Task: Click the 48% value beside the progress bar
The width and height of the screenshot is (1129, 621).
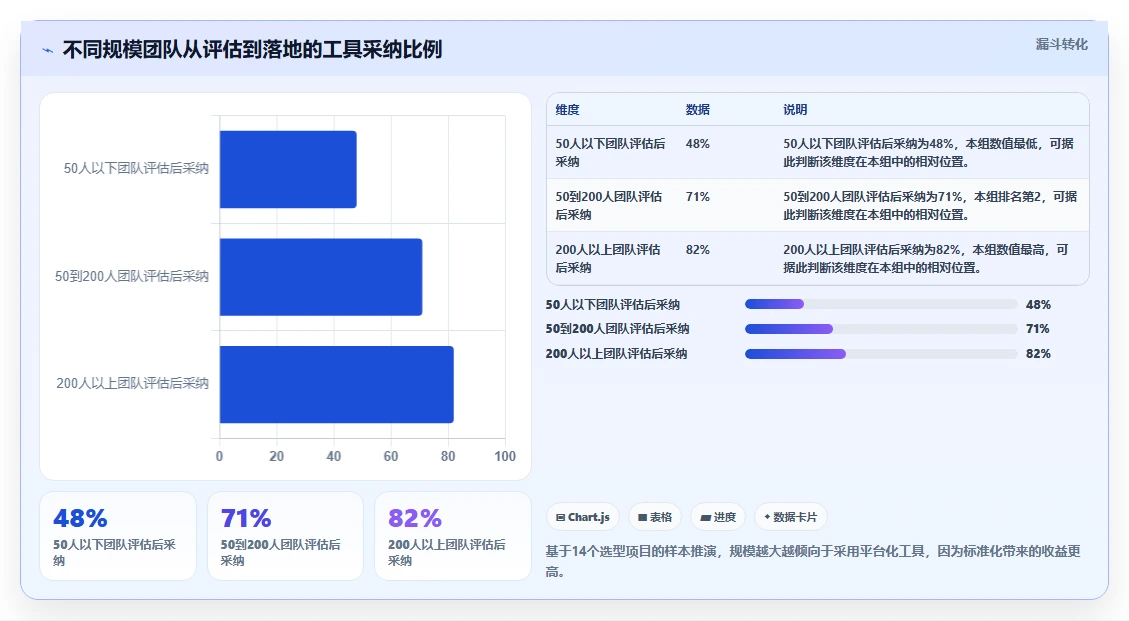Action: 1038,305
